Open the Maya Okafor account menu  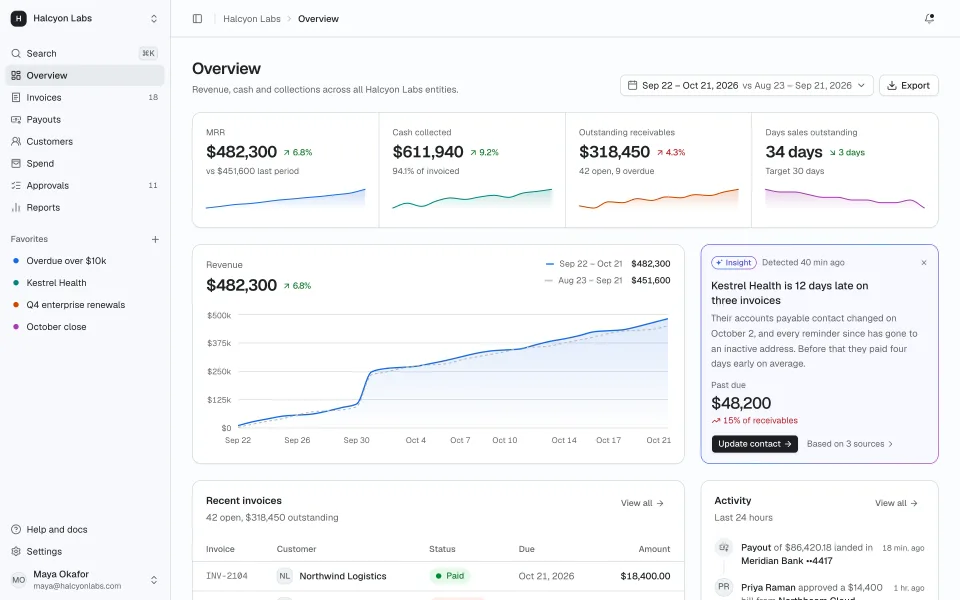(85, 580)
